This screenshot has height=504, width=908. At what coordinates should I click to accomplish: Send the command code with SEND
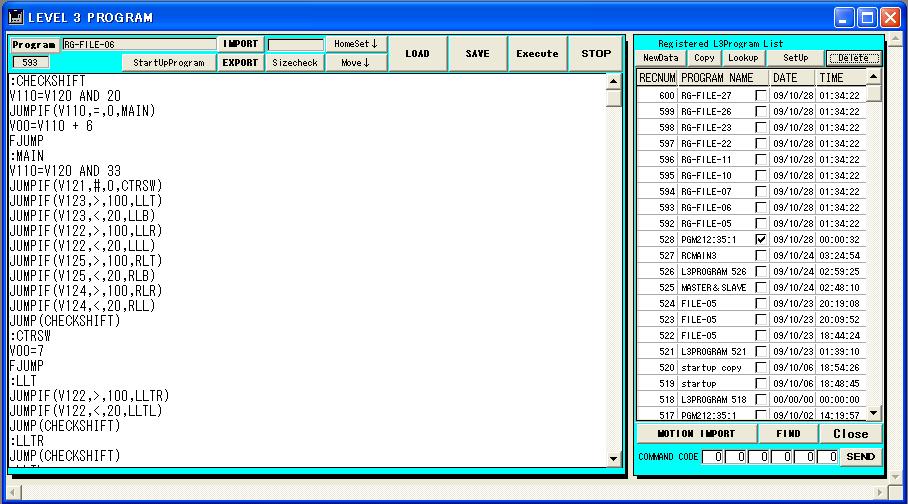[861, 456]
